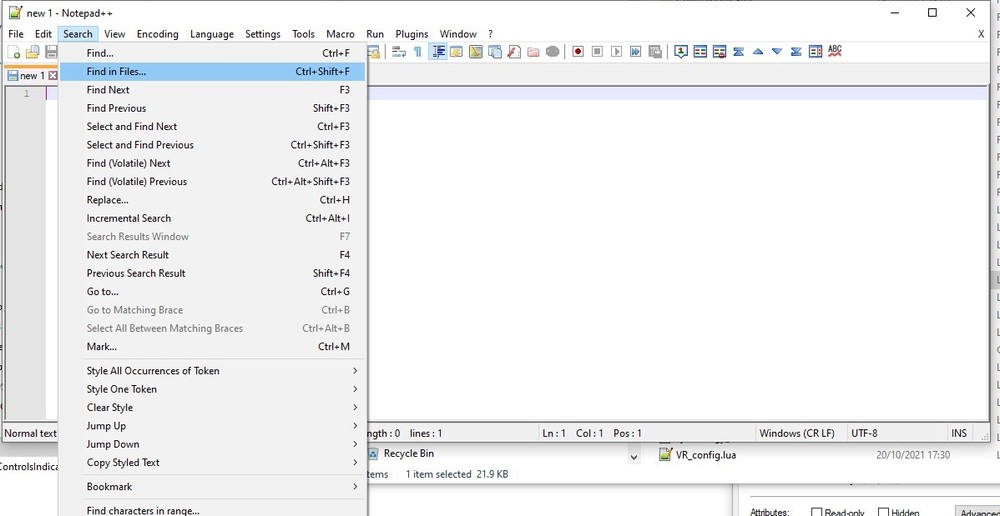Click the X at right of menu bar
Viewport: 1000px width, 516px height.
pyautogui.click(x=981, y=34)
